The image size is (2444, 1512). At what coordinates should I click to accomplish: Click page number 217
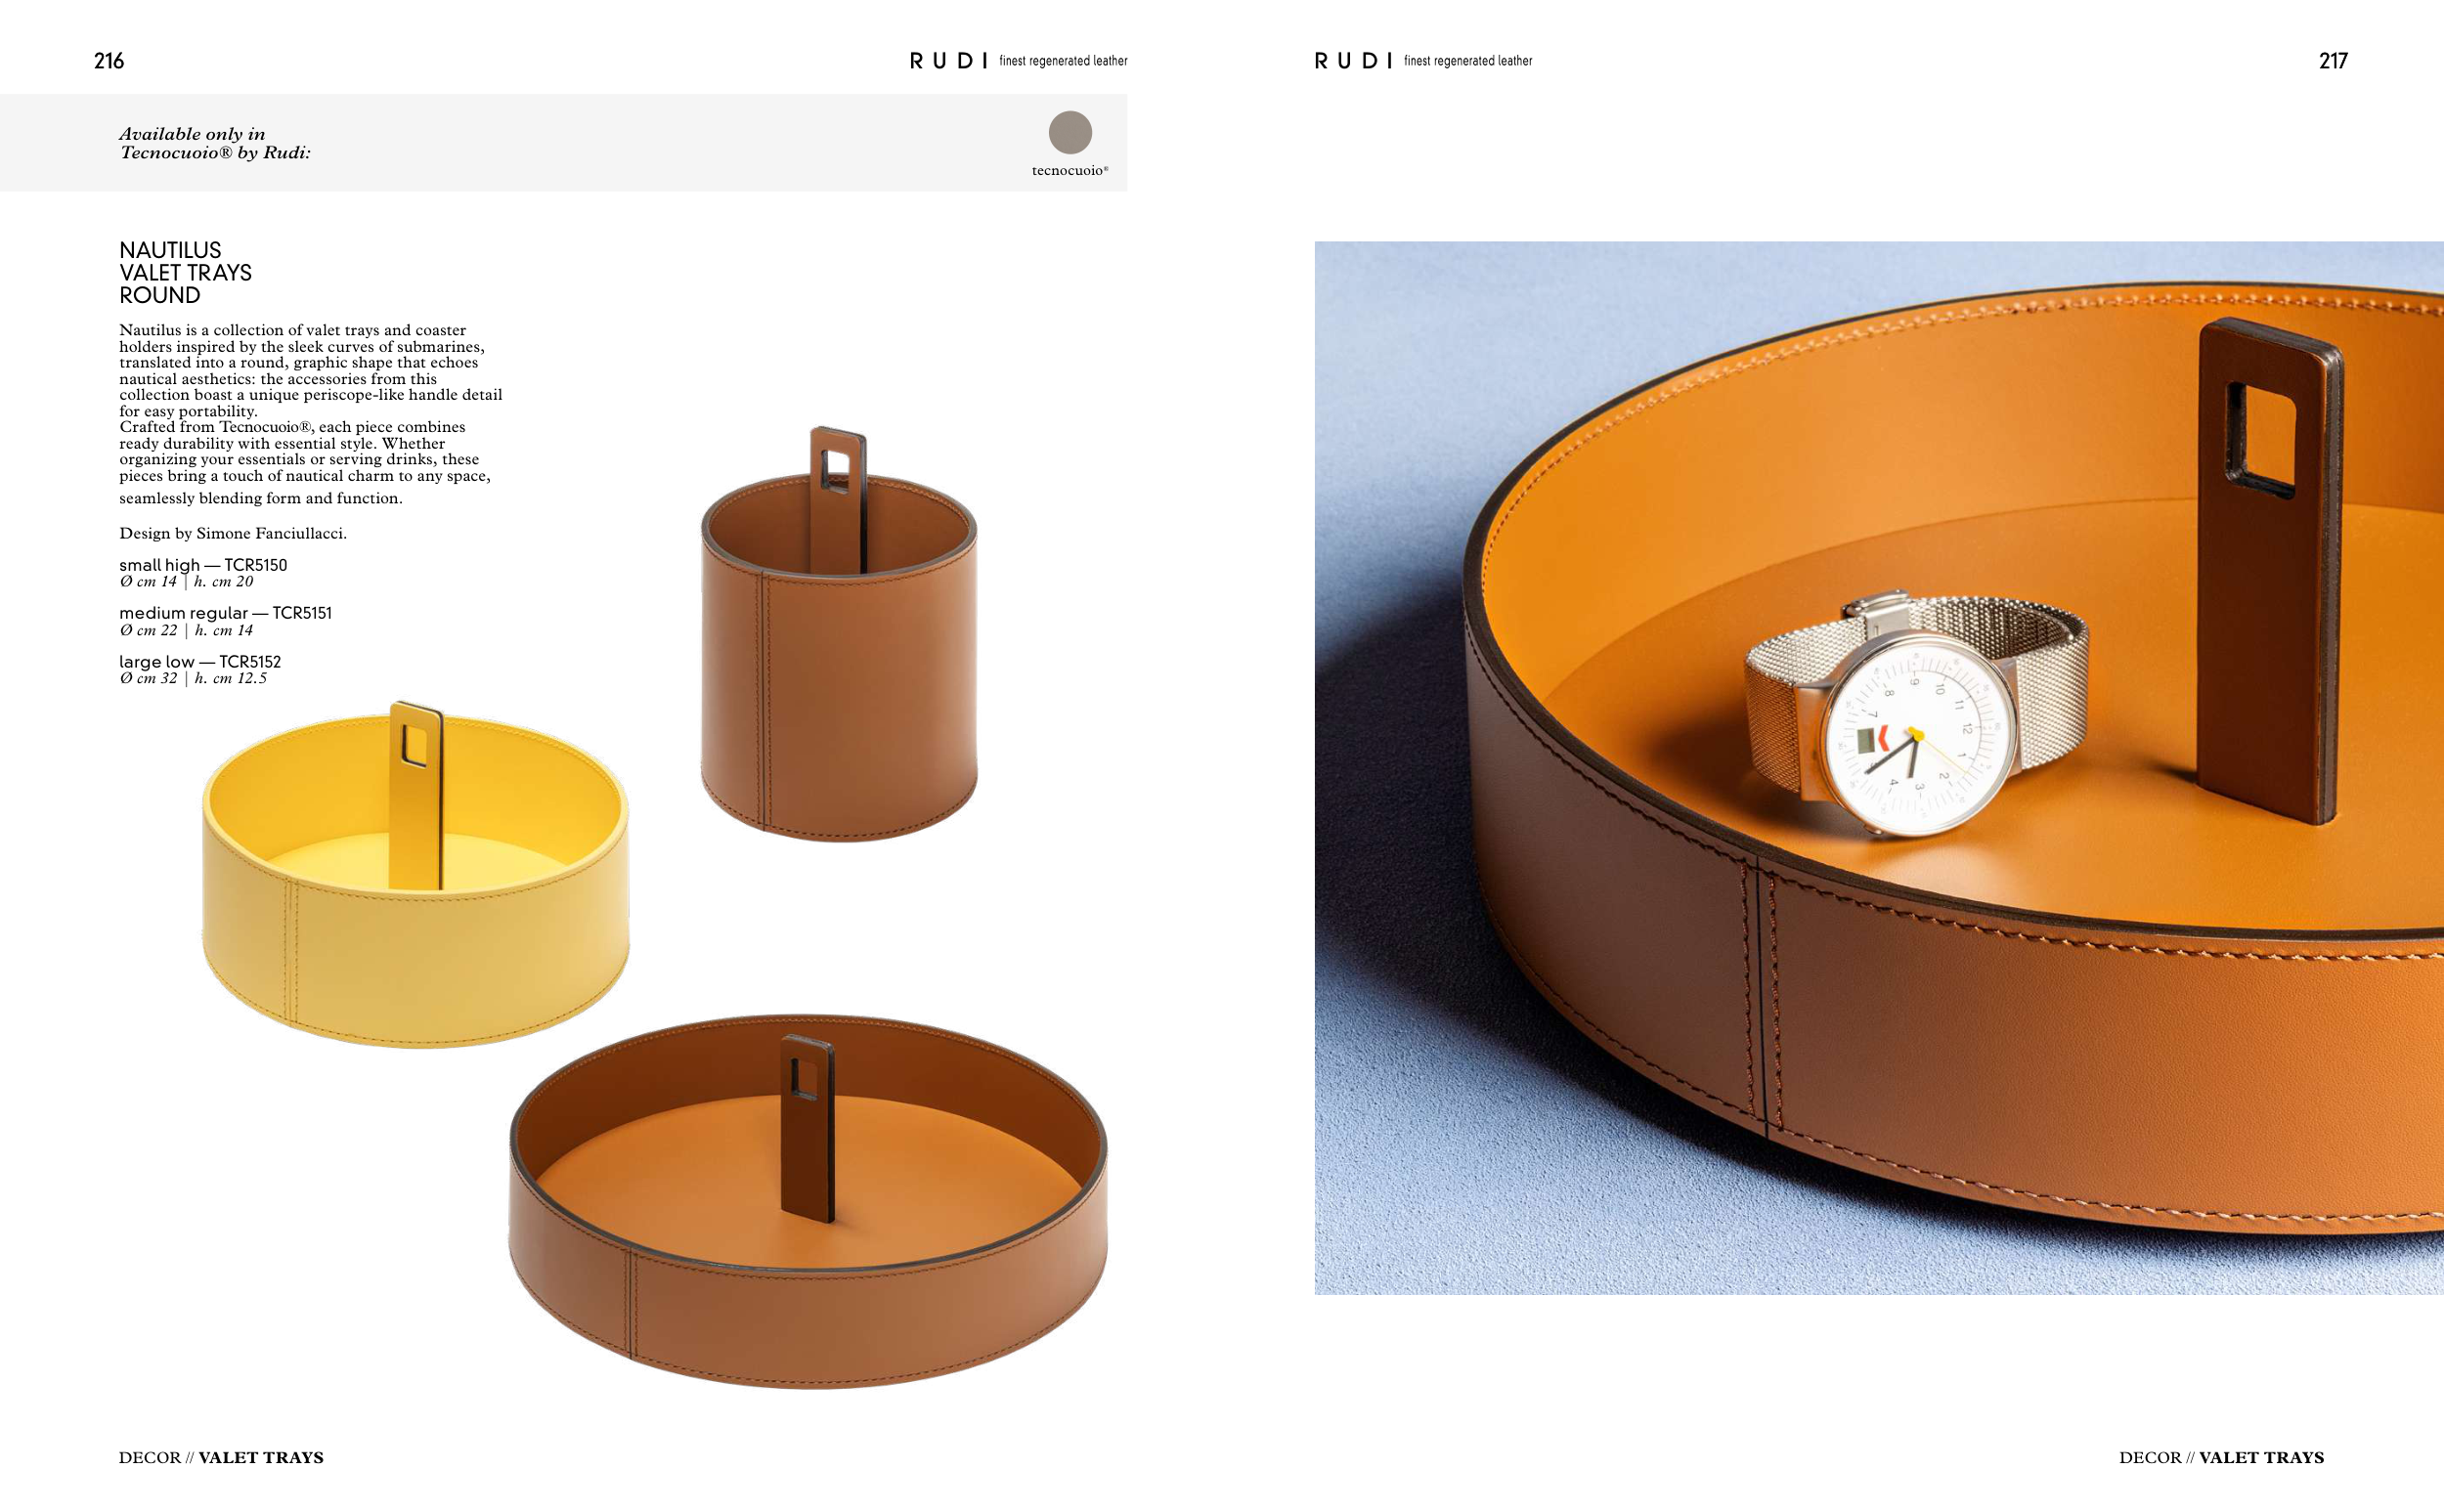[2333, 61]
